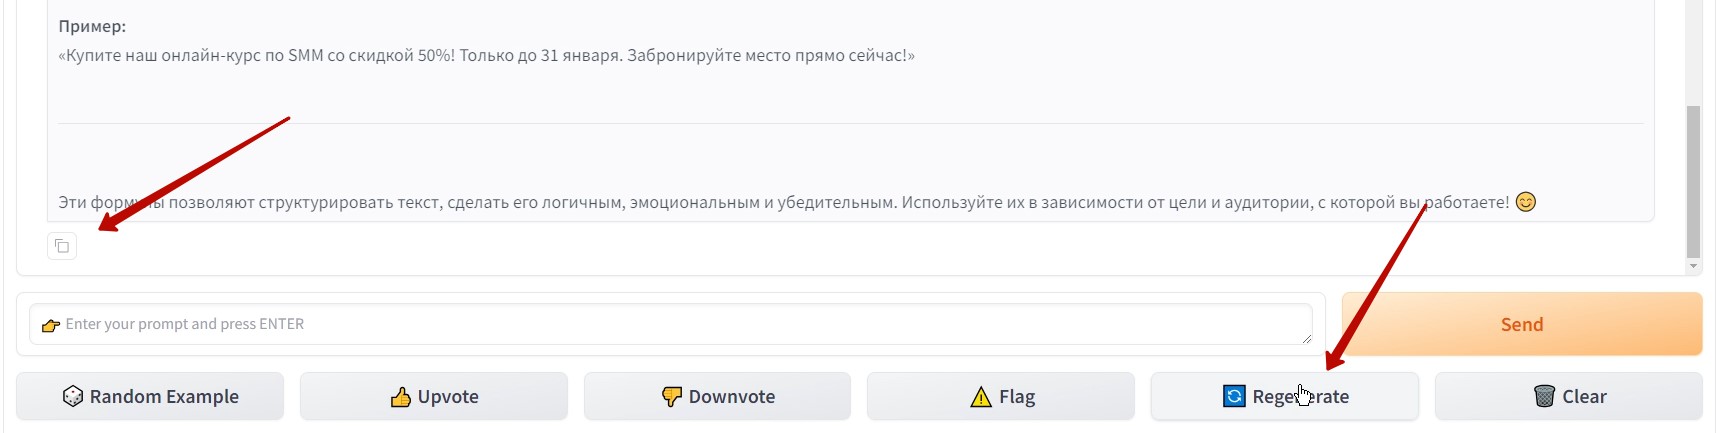Click the 'Пример:' heading text
The width and height of the screenshot is (1716, 433).
coord(92,26)
